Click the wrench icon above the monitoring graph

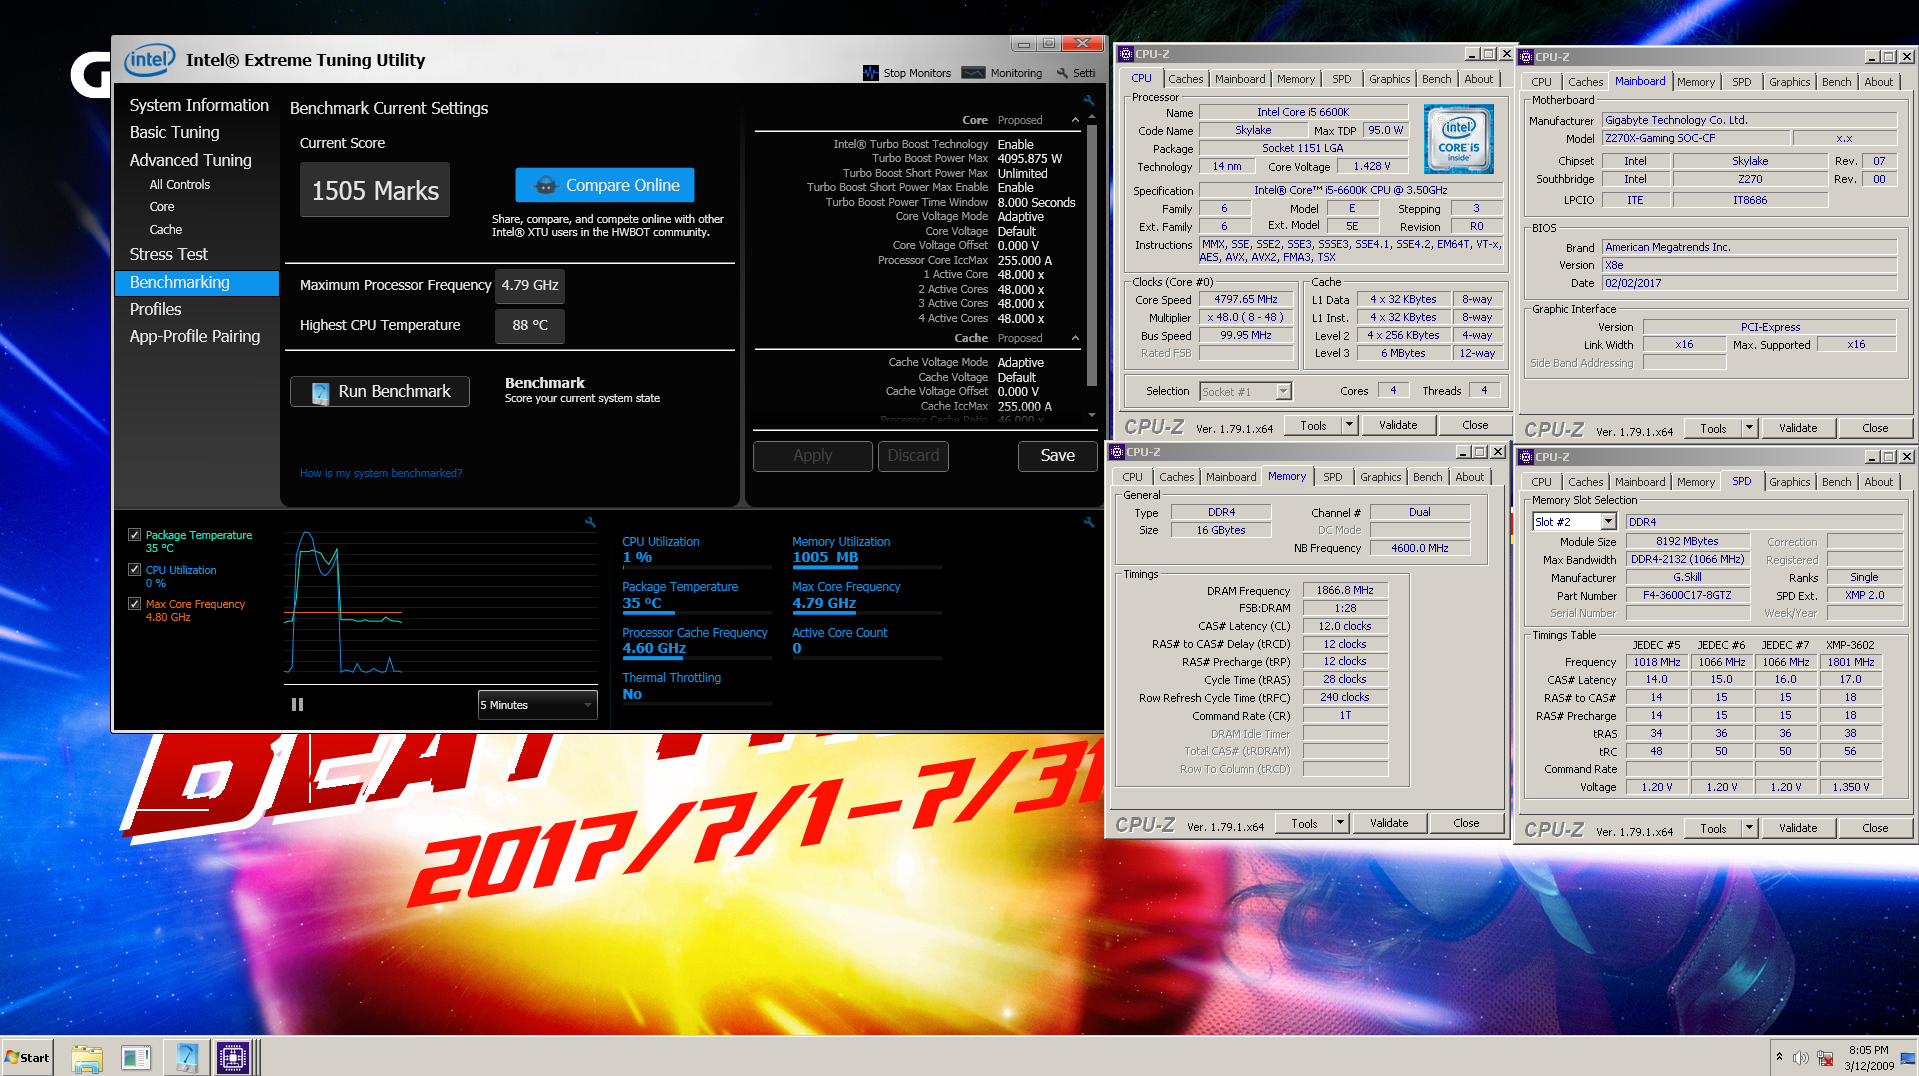tap(590, 522)
